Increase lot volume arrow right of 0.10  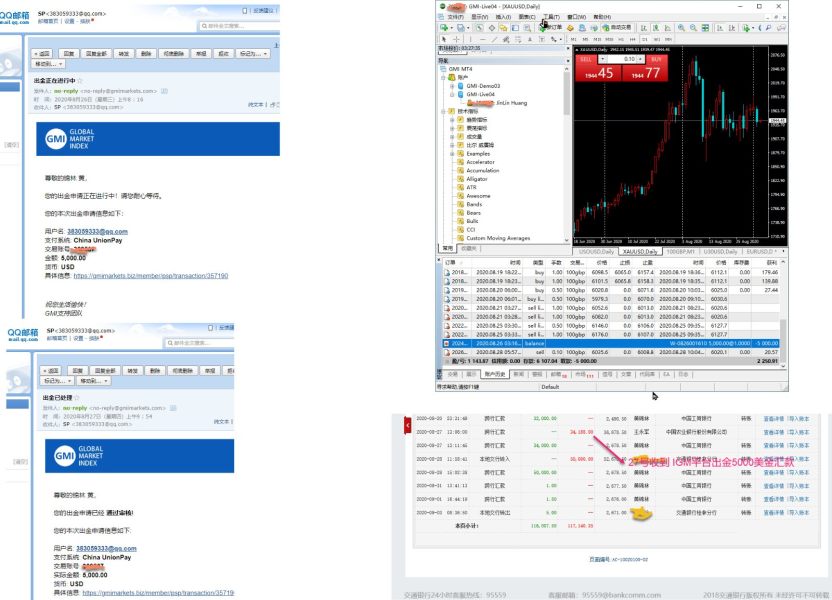[640, 59]
